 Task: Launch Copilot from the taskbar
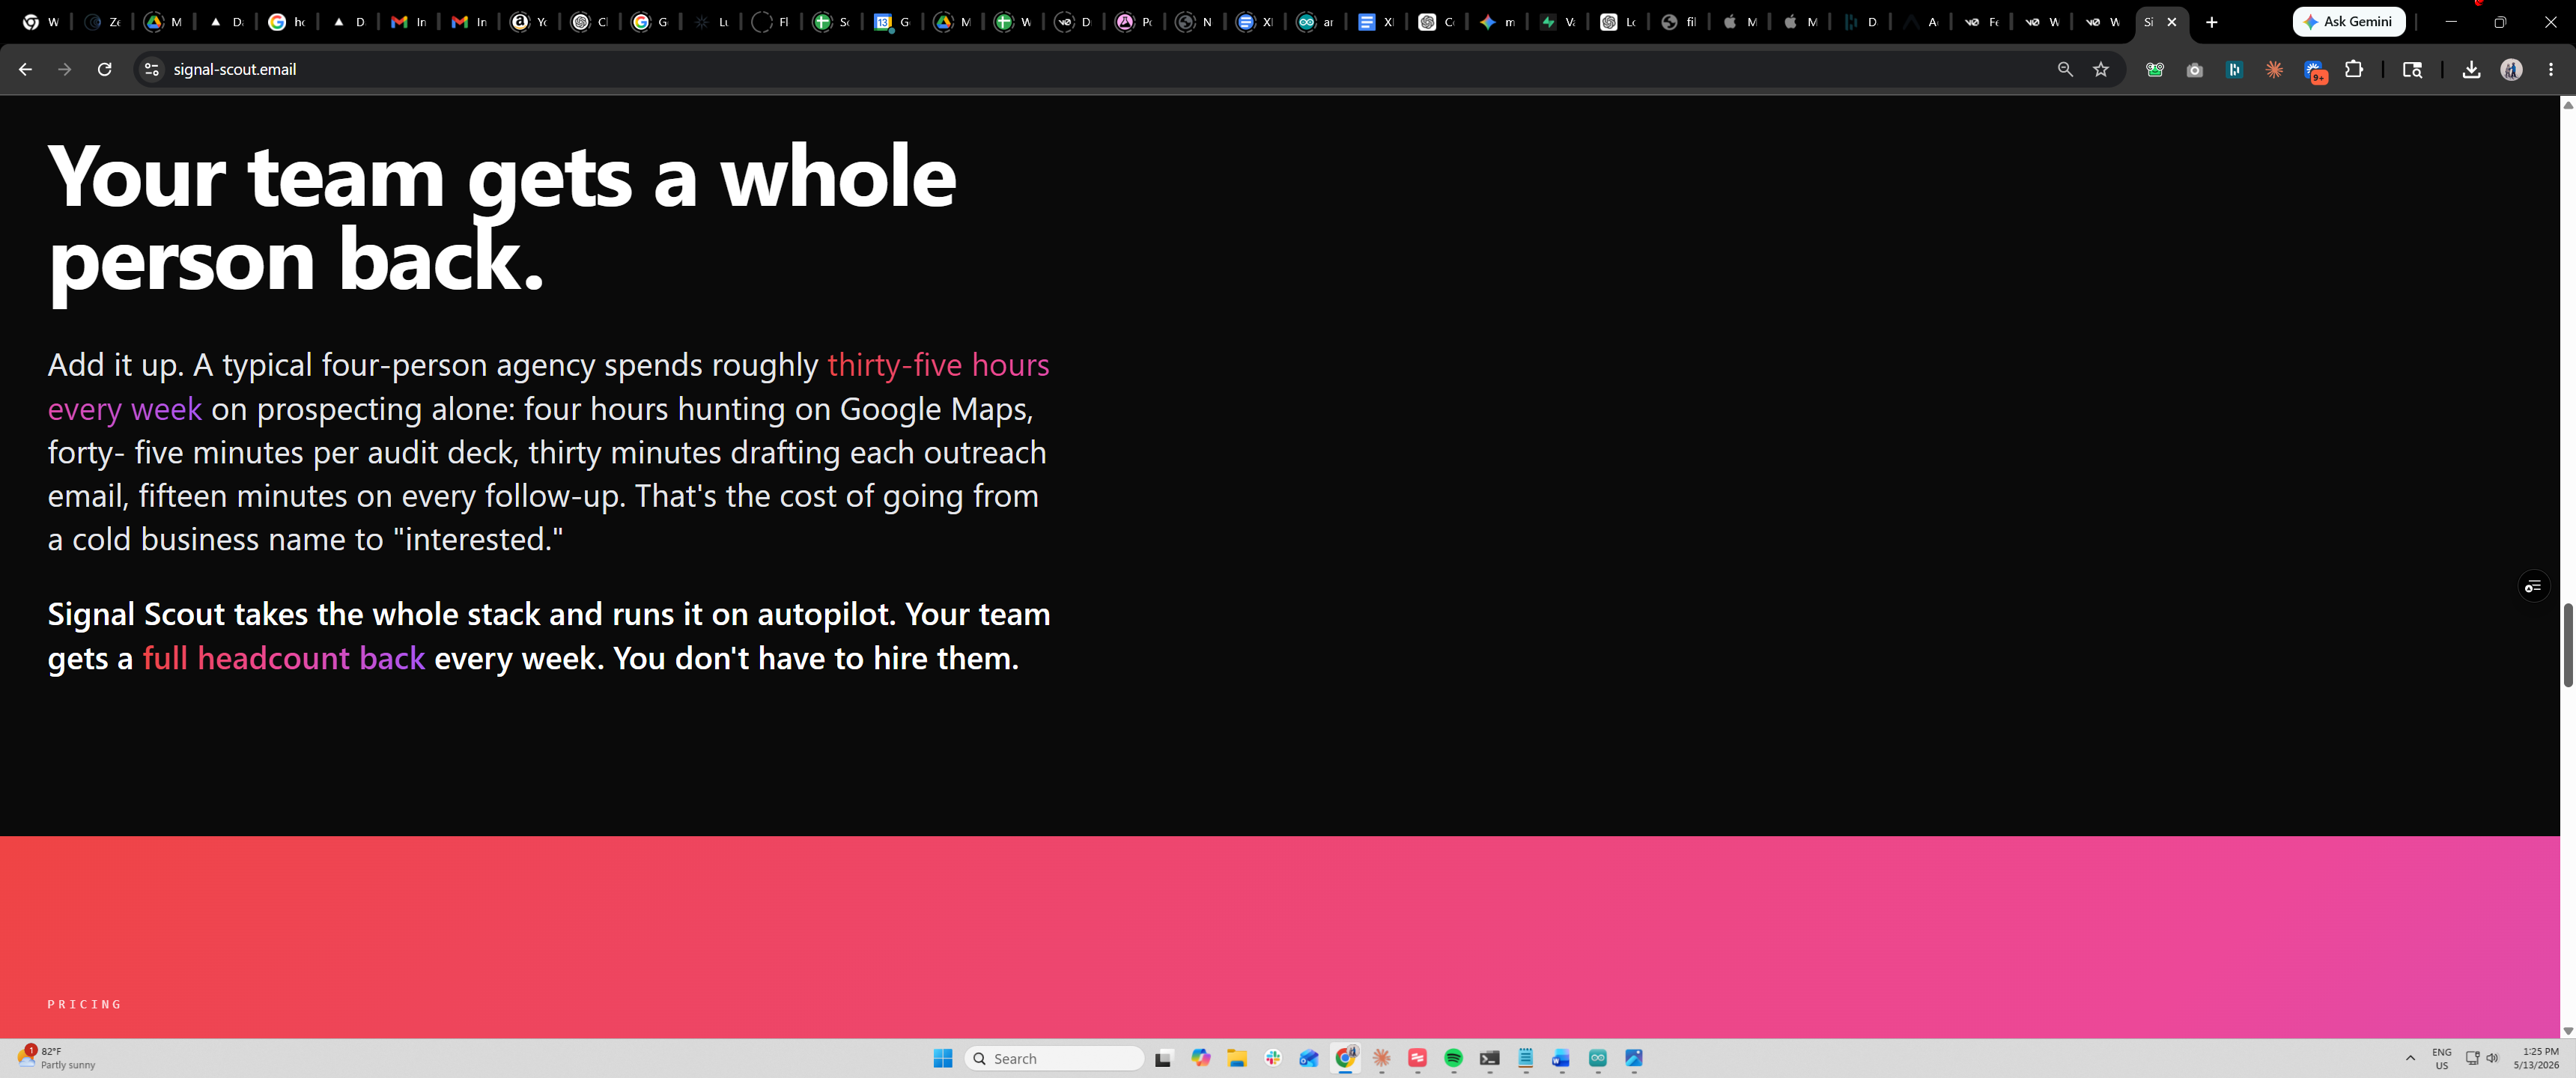click(x=1201, y=1058)
